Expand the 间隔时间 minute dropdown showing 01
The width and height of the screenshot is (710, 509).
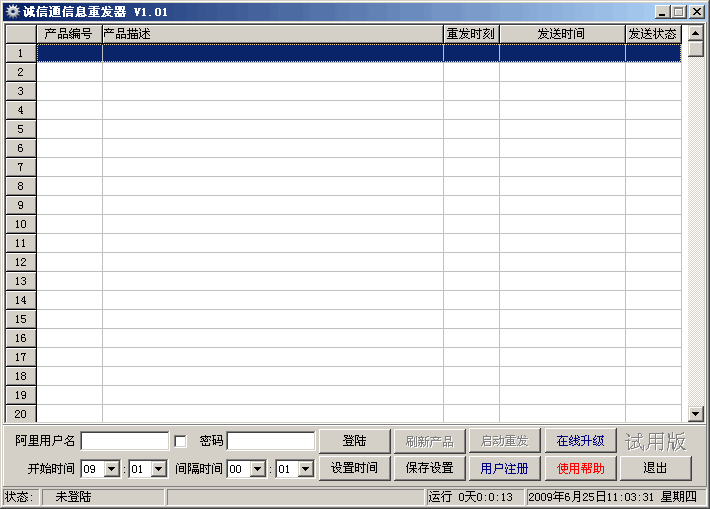pyautogui.click(x=306, y=469)
